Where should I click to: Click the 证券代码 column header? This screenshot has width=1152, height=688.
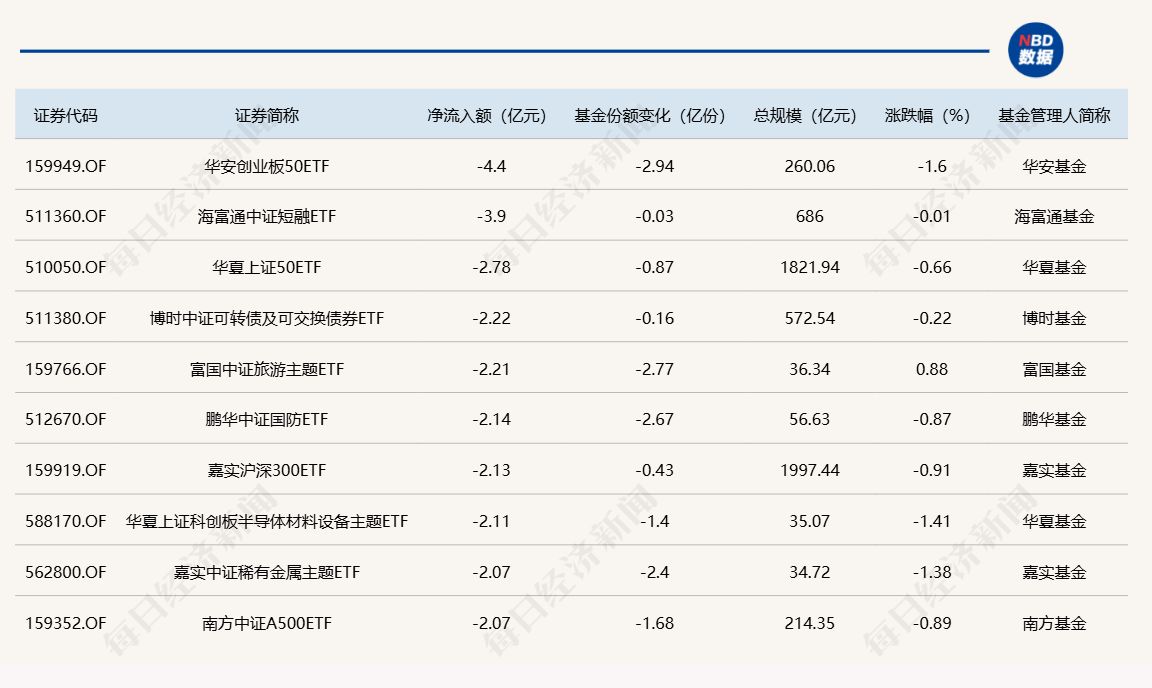tap(66, 115)
